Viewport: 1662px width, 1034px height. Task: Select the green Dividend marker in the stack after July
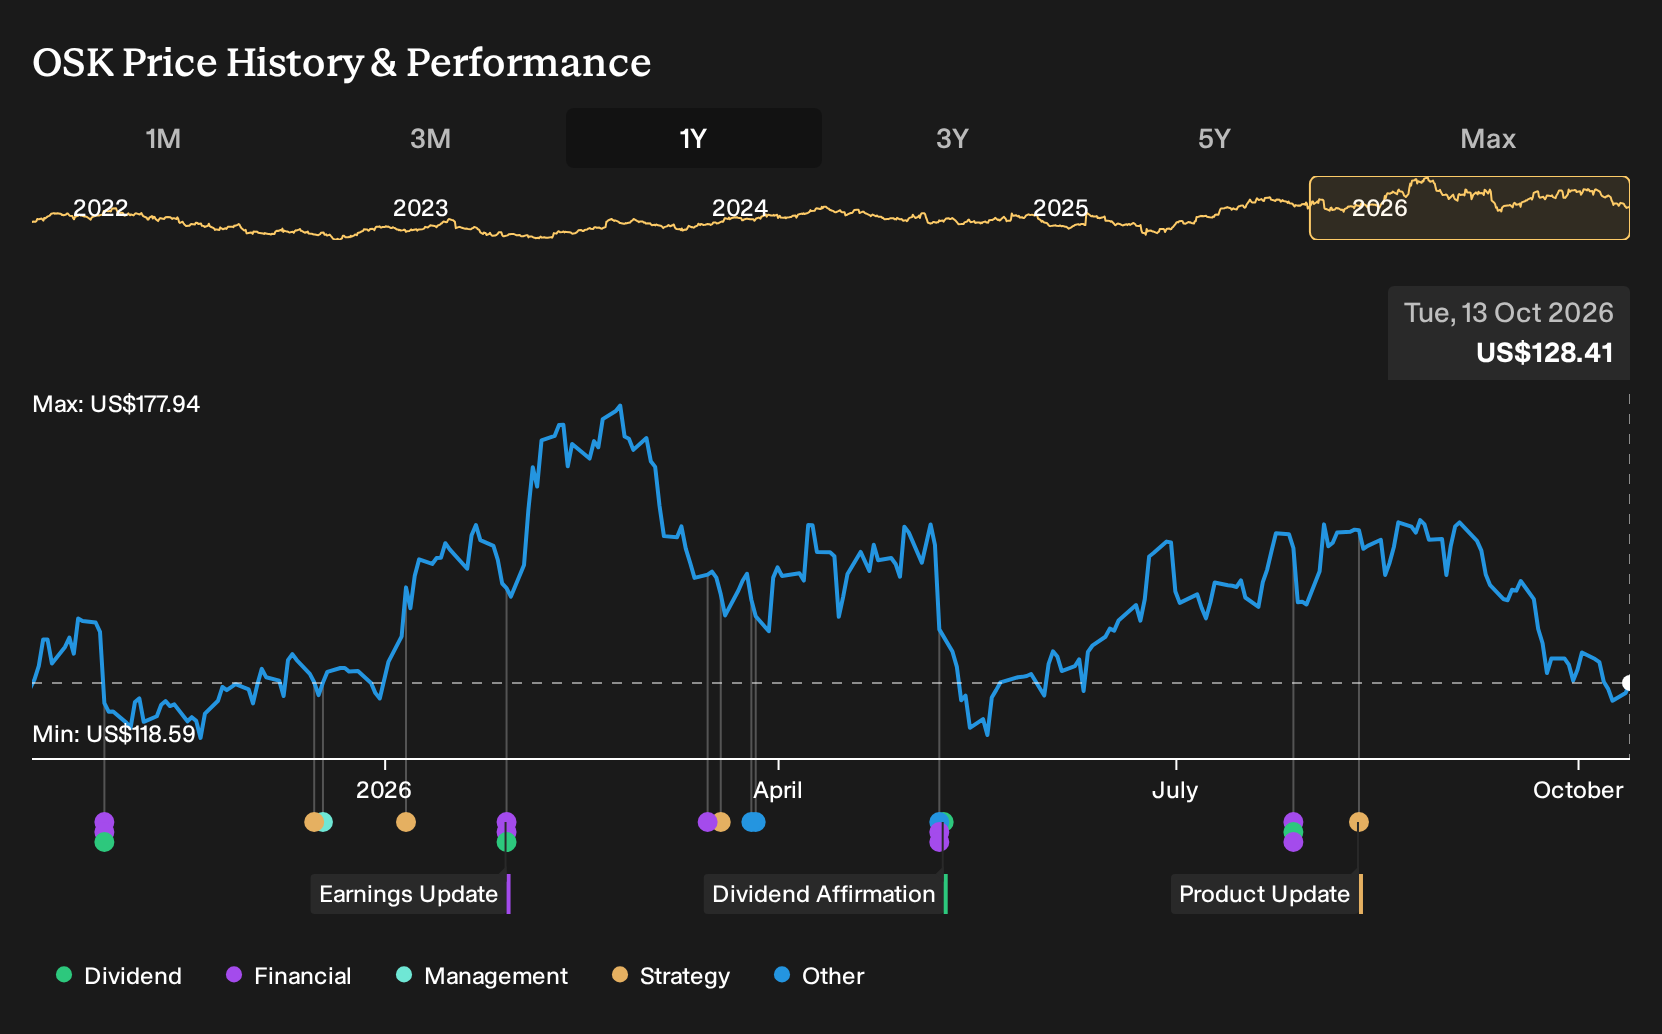[x=1294, y=832]
